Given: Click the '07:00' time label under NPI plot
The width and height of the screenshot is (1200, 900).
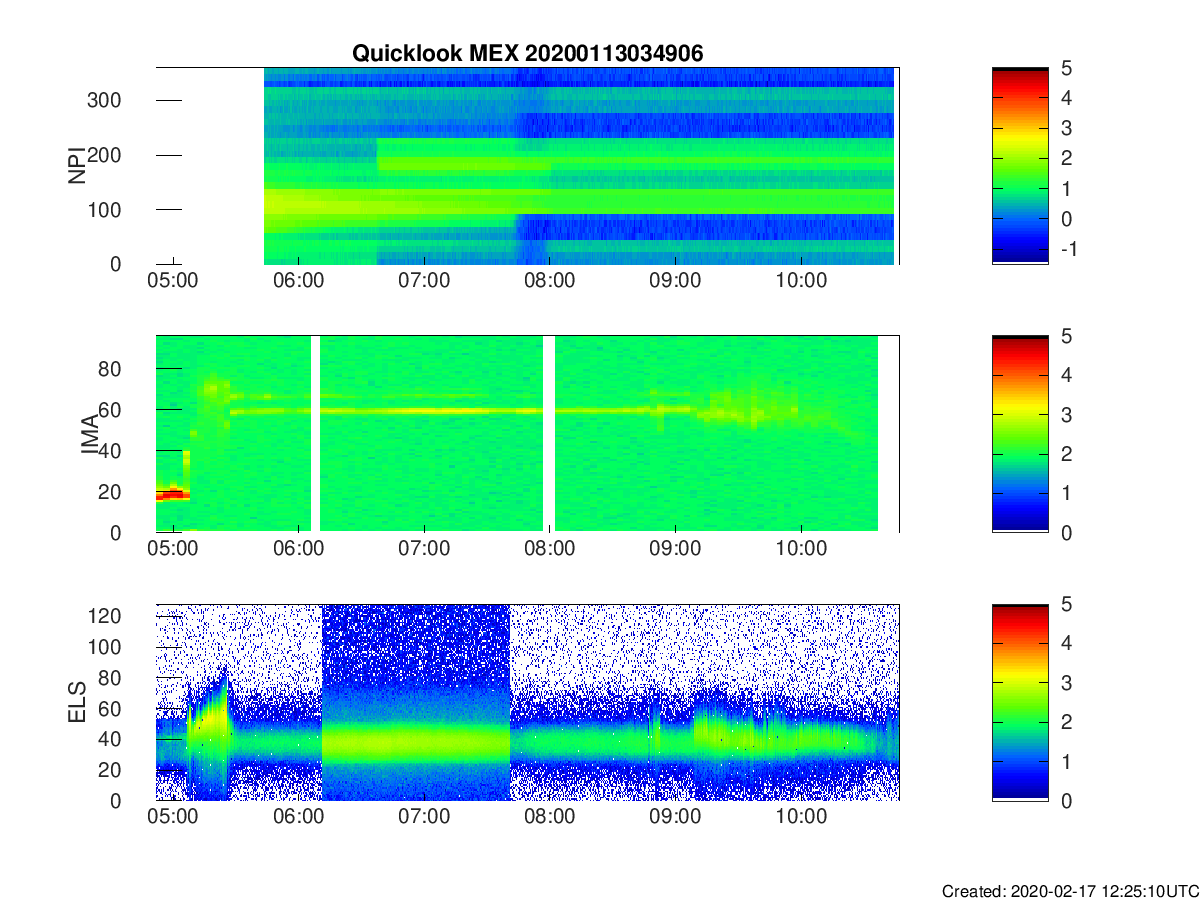Looking at the screenshot, I should [424, 281].
